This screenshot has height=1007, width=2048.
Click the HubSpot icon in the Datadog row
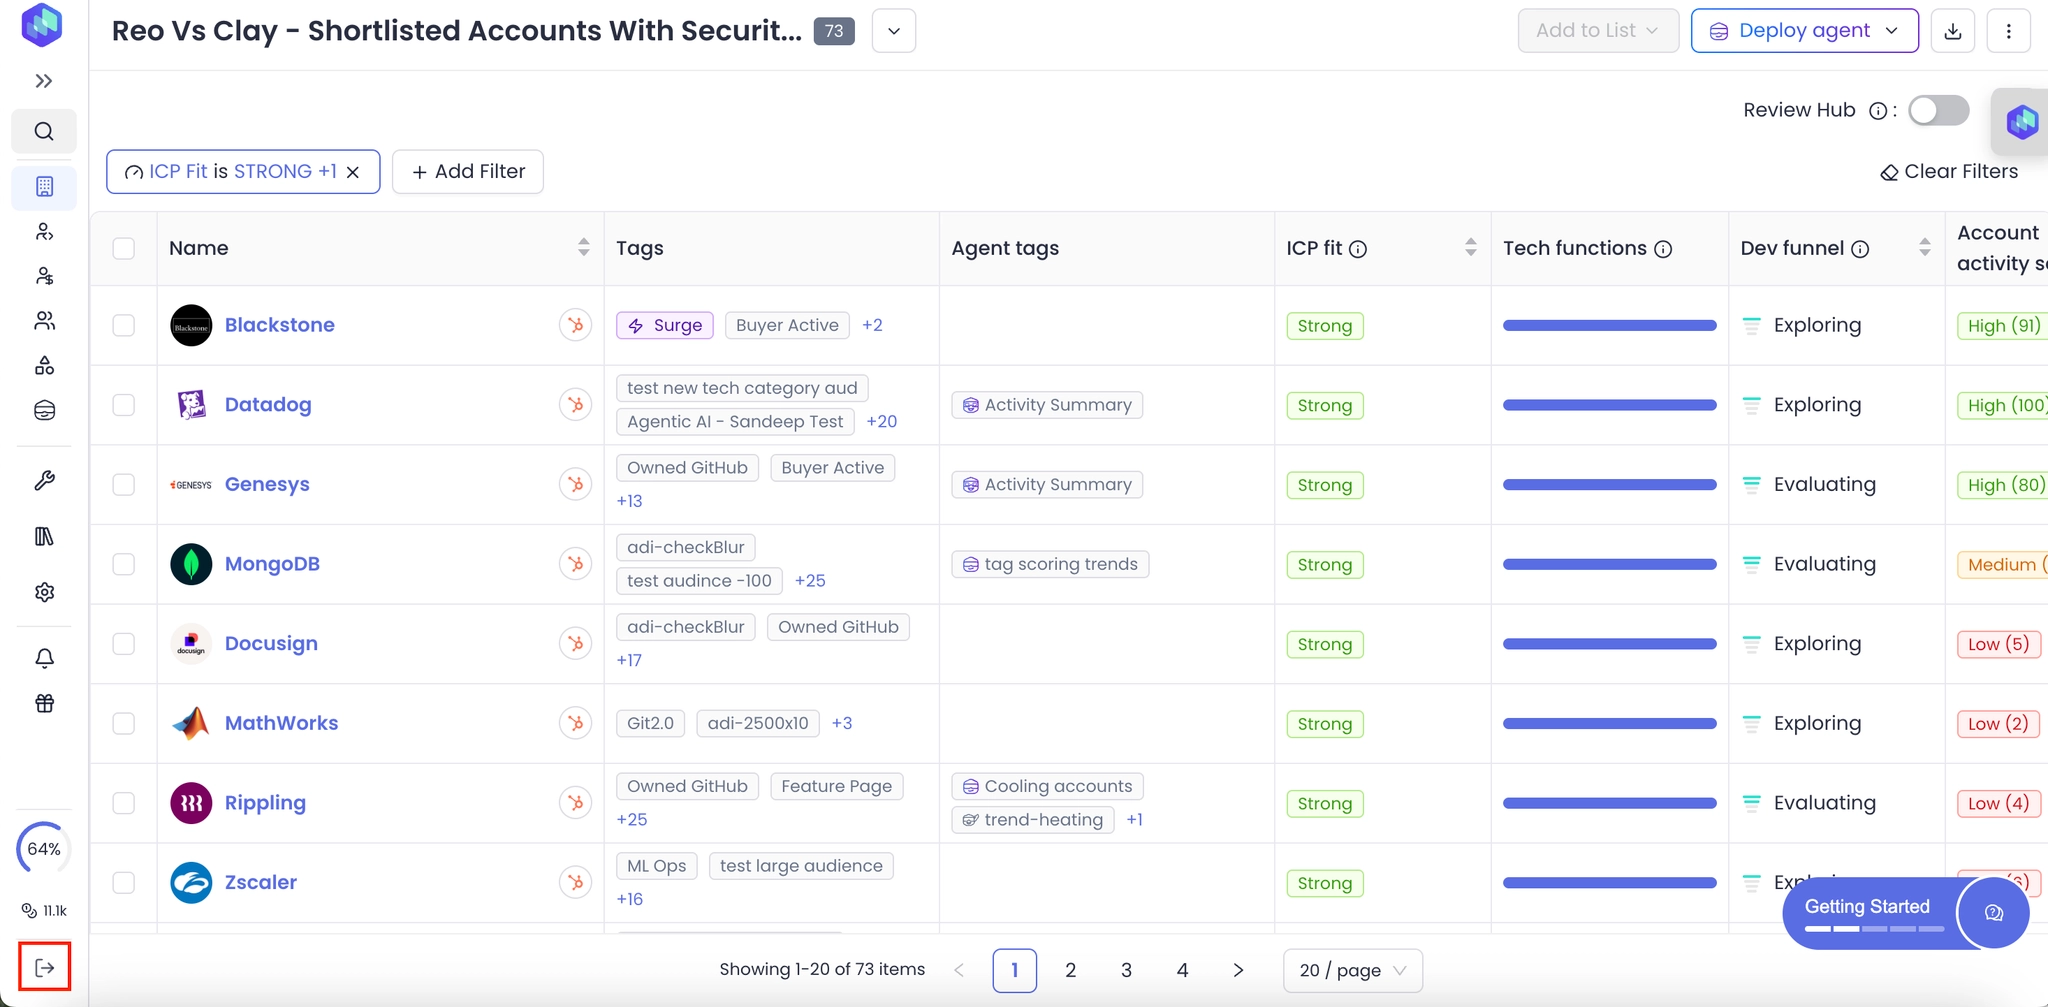[575, 405]
